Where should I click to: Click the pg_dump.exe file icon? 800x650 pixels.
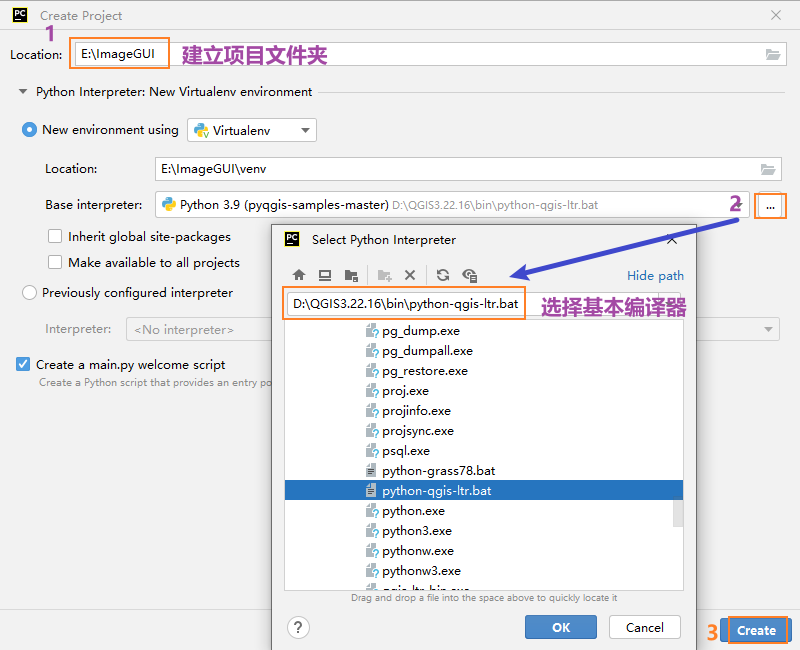372,331
